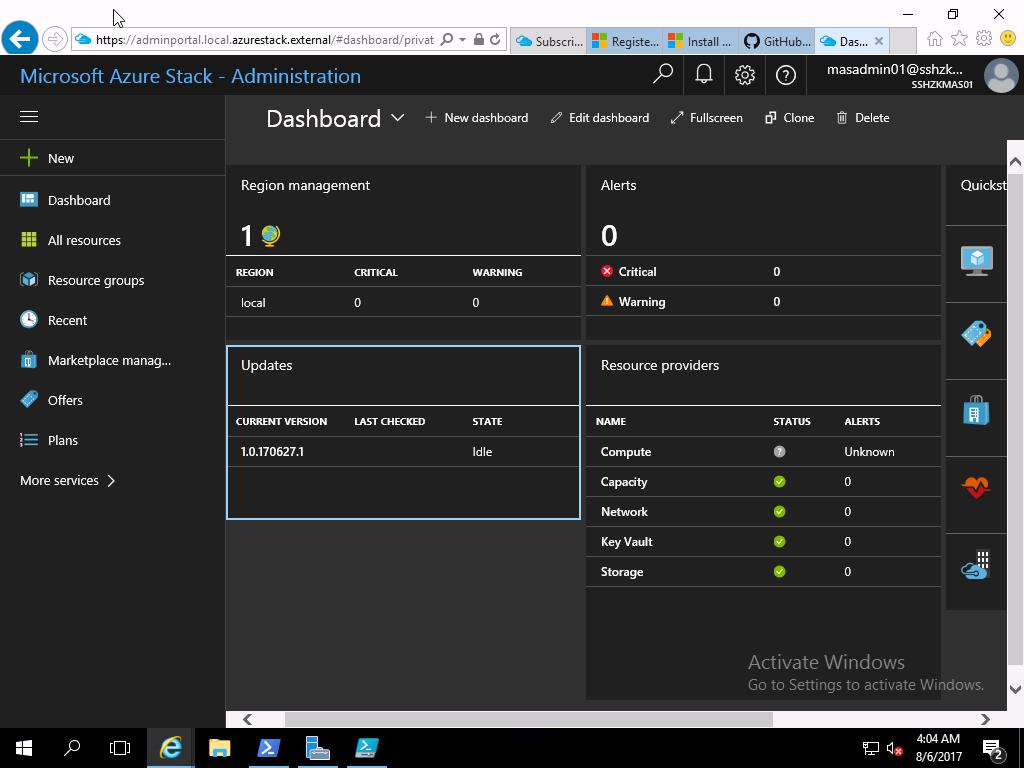1024x768 pixels.
Task: Toggle the hamburger sidebar menu
Action: click(x=29, y=117)
